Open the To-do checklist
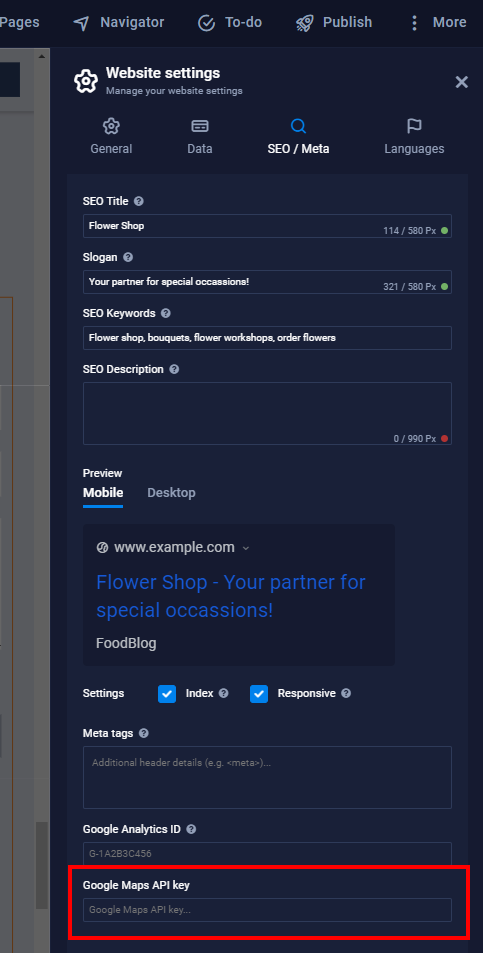Screen dimensions: 483x953 point(230,22)
